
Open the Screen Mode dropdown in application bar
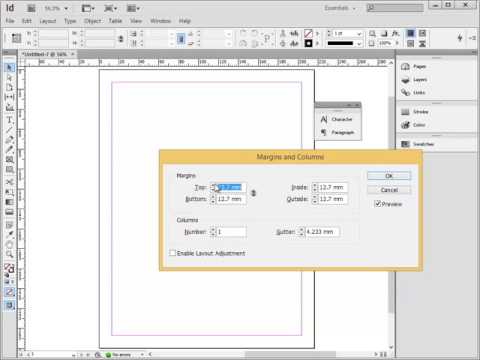point(110,8)
